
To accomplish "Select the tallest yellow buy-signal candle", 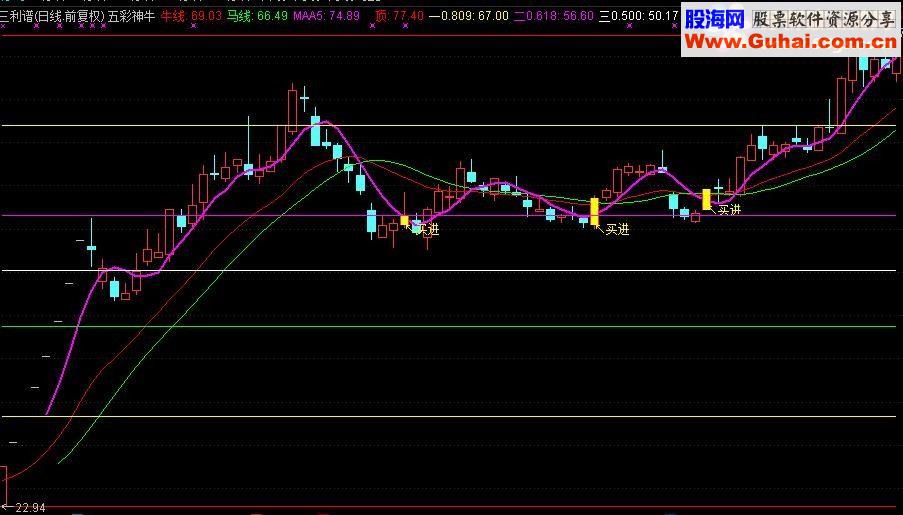I will 594,211.
